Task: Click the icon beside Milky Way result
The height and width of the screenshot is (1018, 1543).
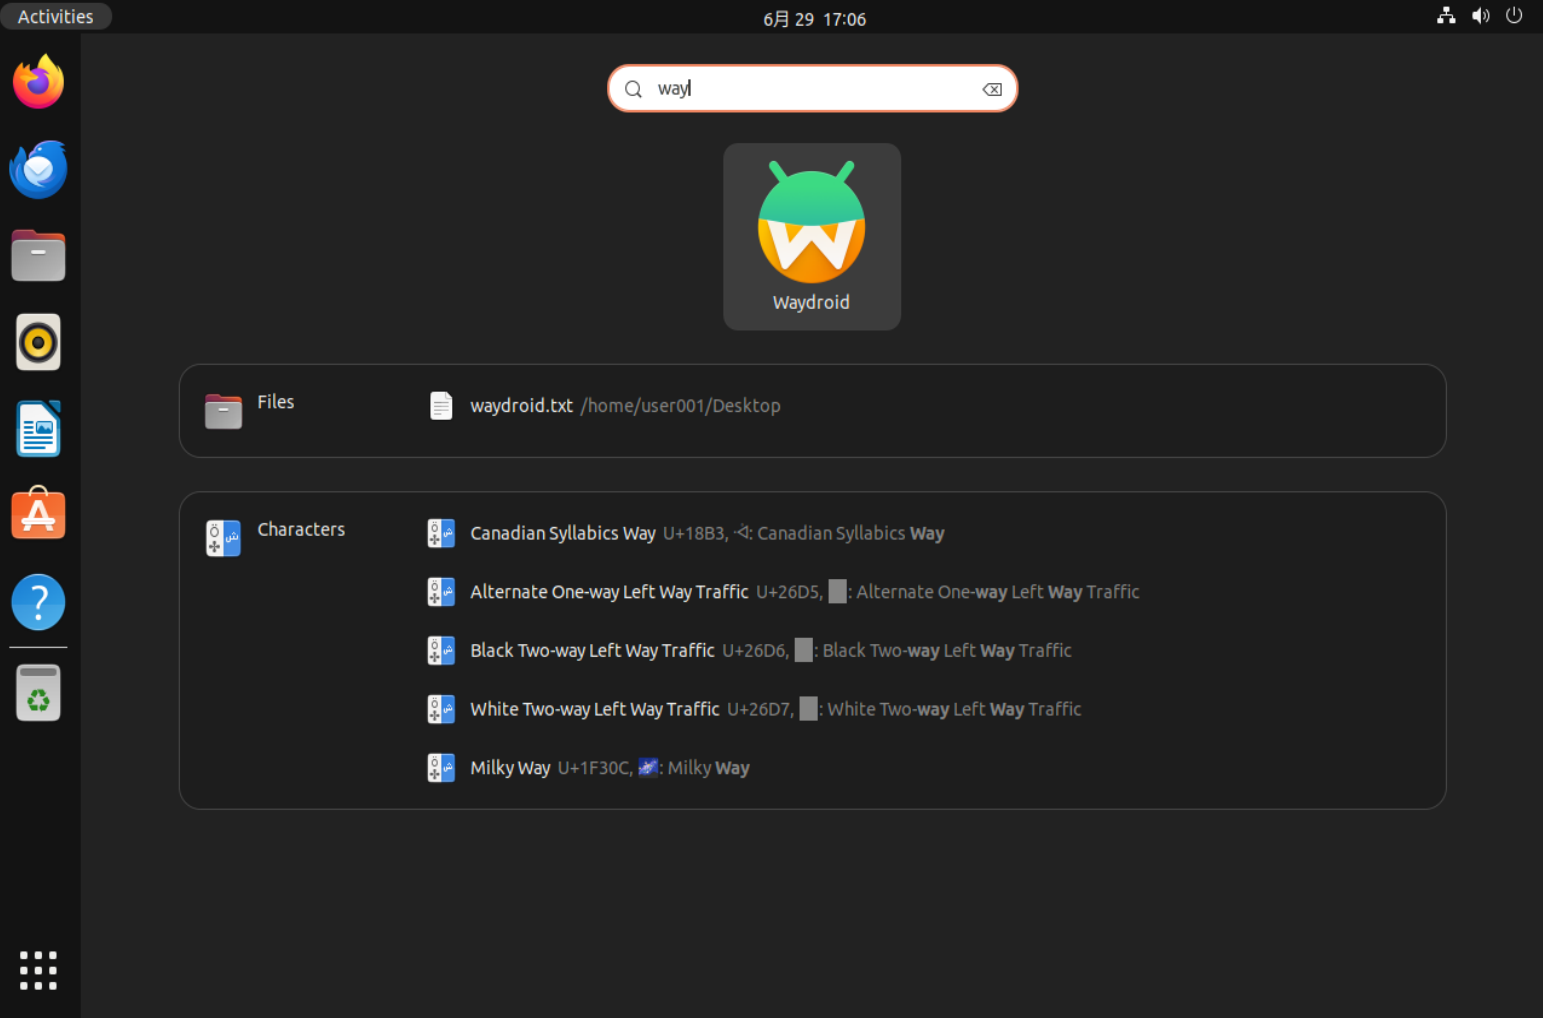Action: tap(441, 768)
